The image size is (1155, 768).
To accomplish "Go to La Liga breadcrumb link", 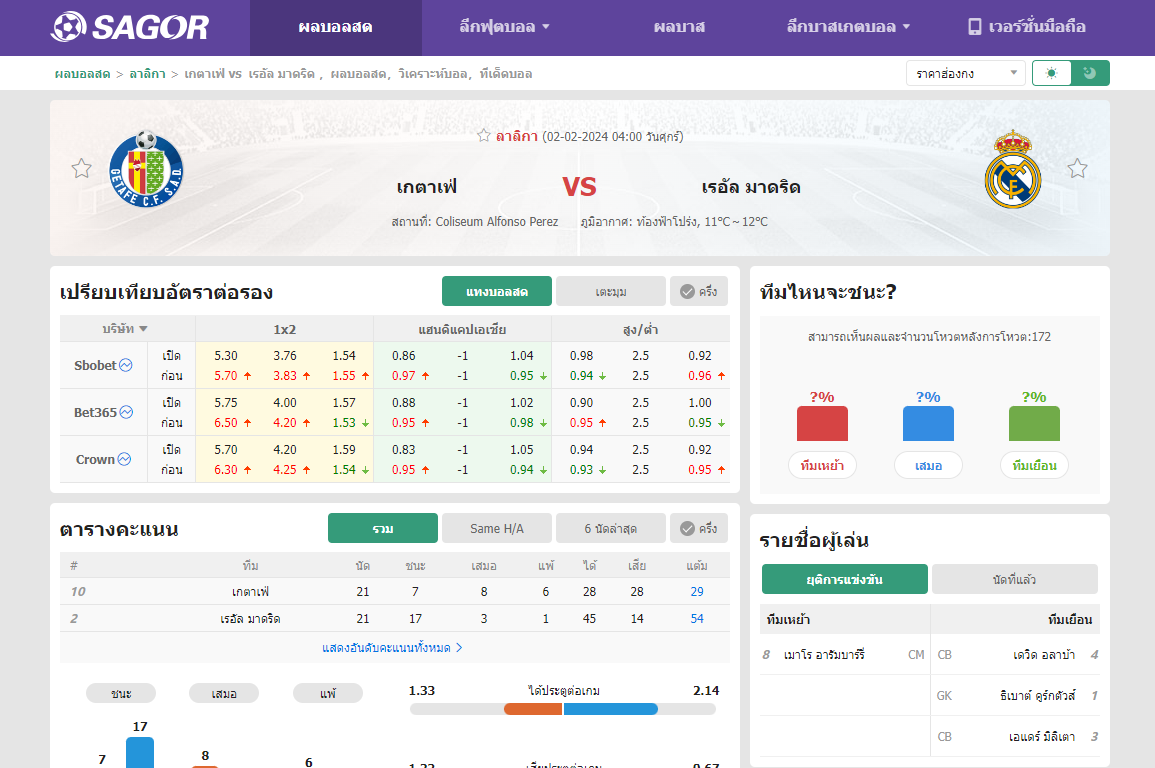I will pyautogui.click(x=147, y=74).
